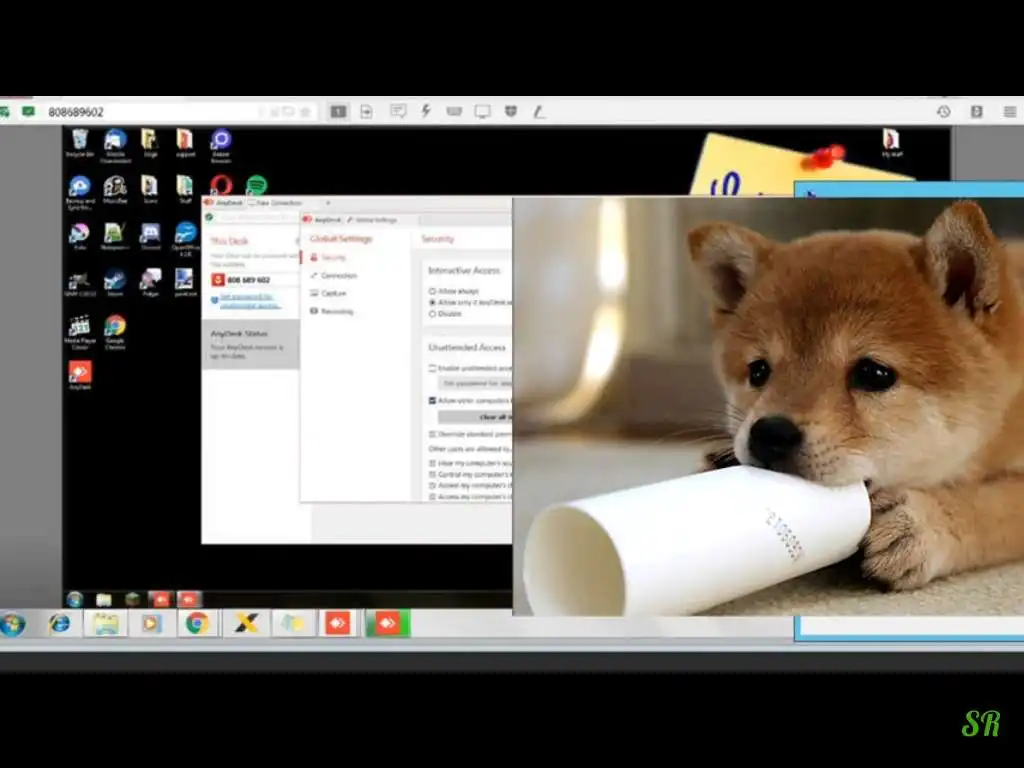Click the shield permissions toolbar icon
The height and width of the screenshot is (768, 1024).
pos(511,112)
